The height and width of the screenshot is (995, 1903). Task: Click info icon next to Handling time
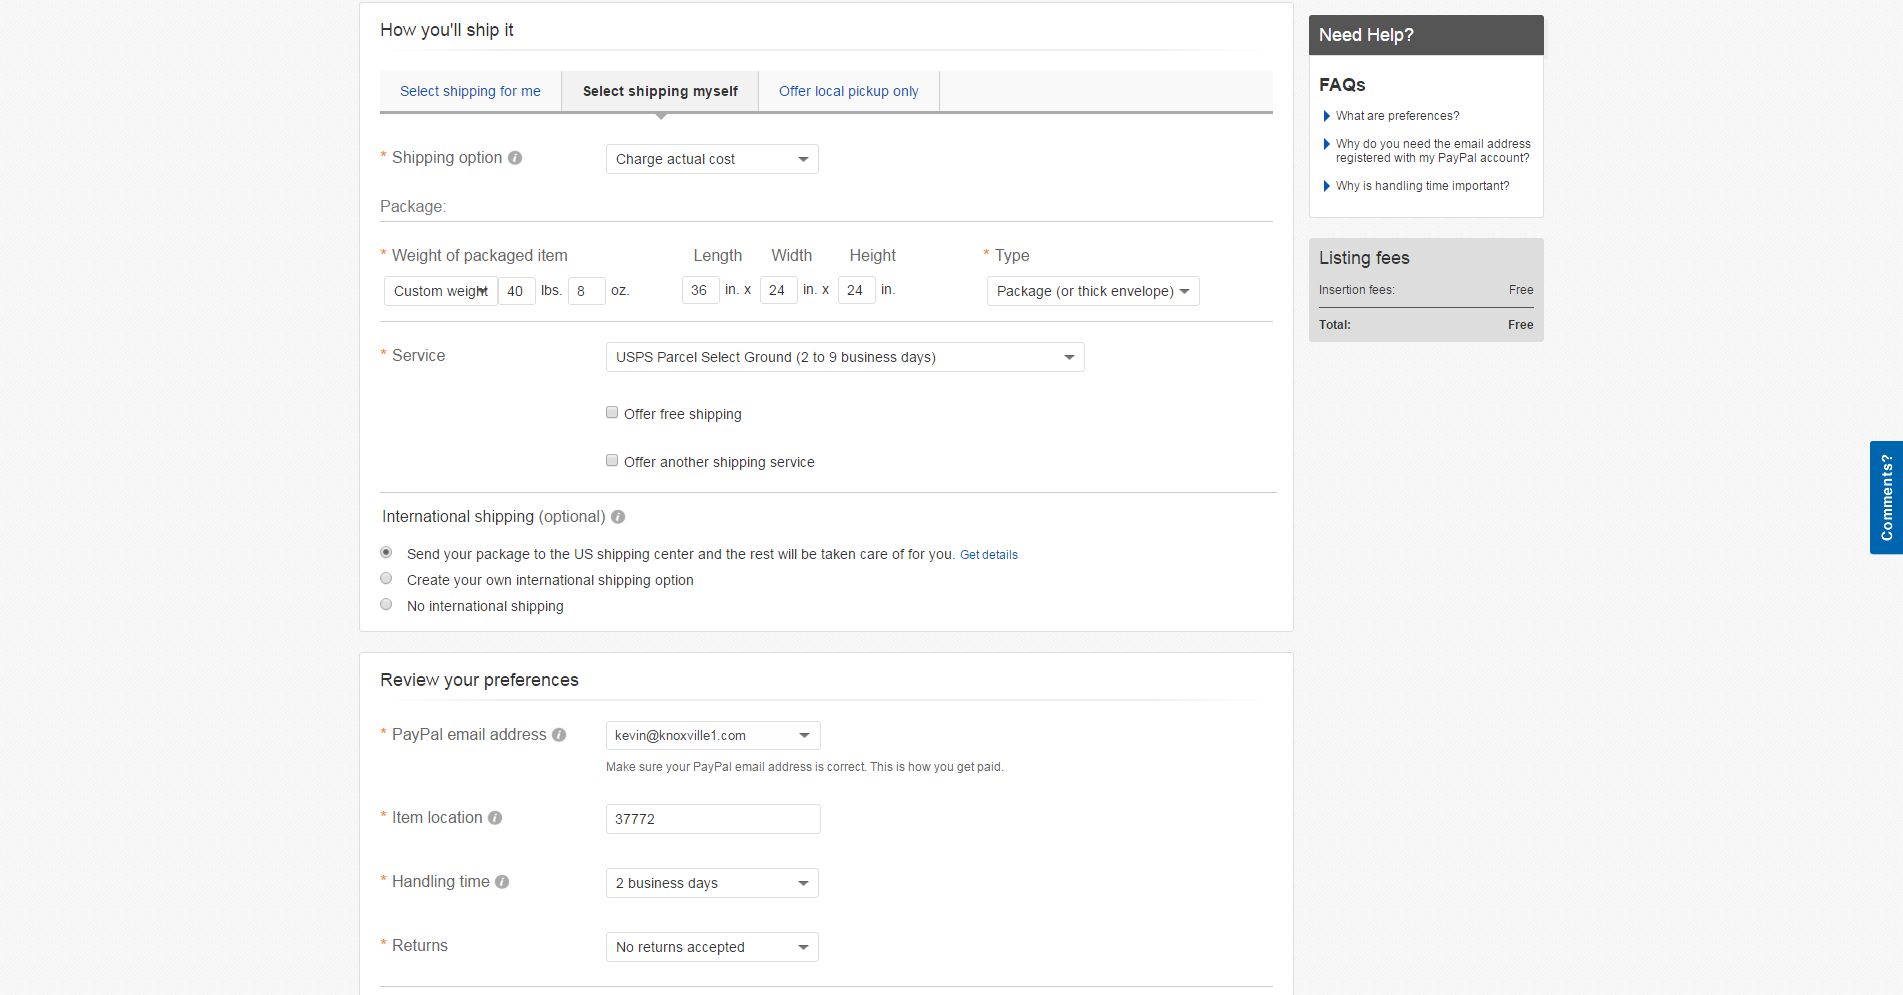click(502, 882)
